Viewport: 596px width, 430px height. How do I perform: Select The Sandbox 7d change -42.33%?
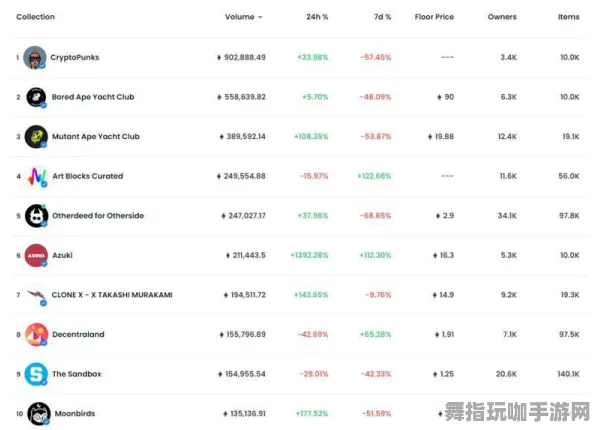click(x=376, y=374)
